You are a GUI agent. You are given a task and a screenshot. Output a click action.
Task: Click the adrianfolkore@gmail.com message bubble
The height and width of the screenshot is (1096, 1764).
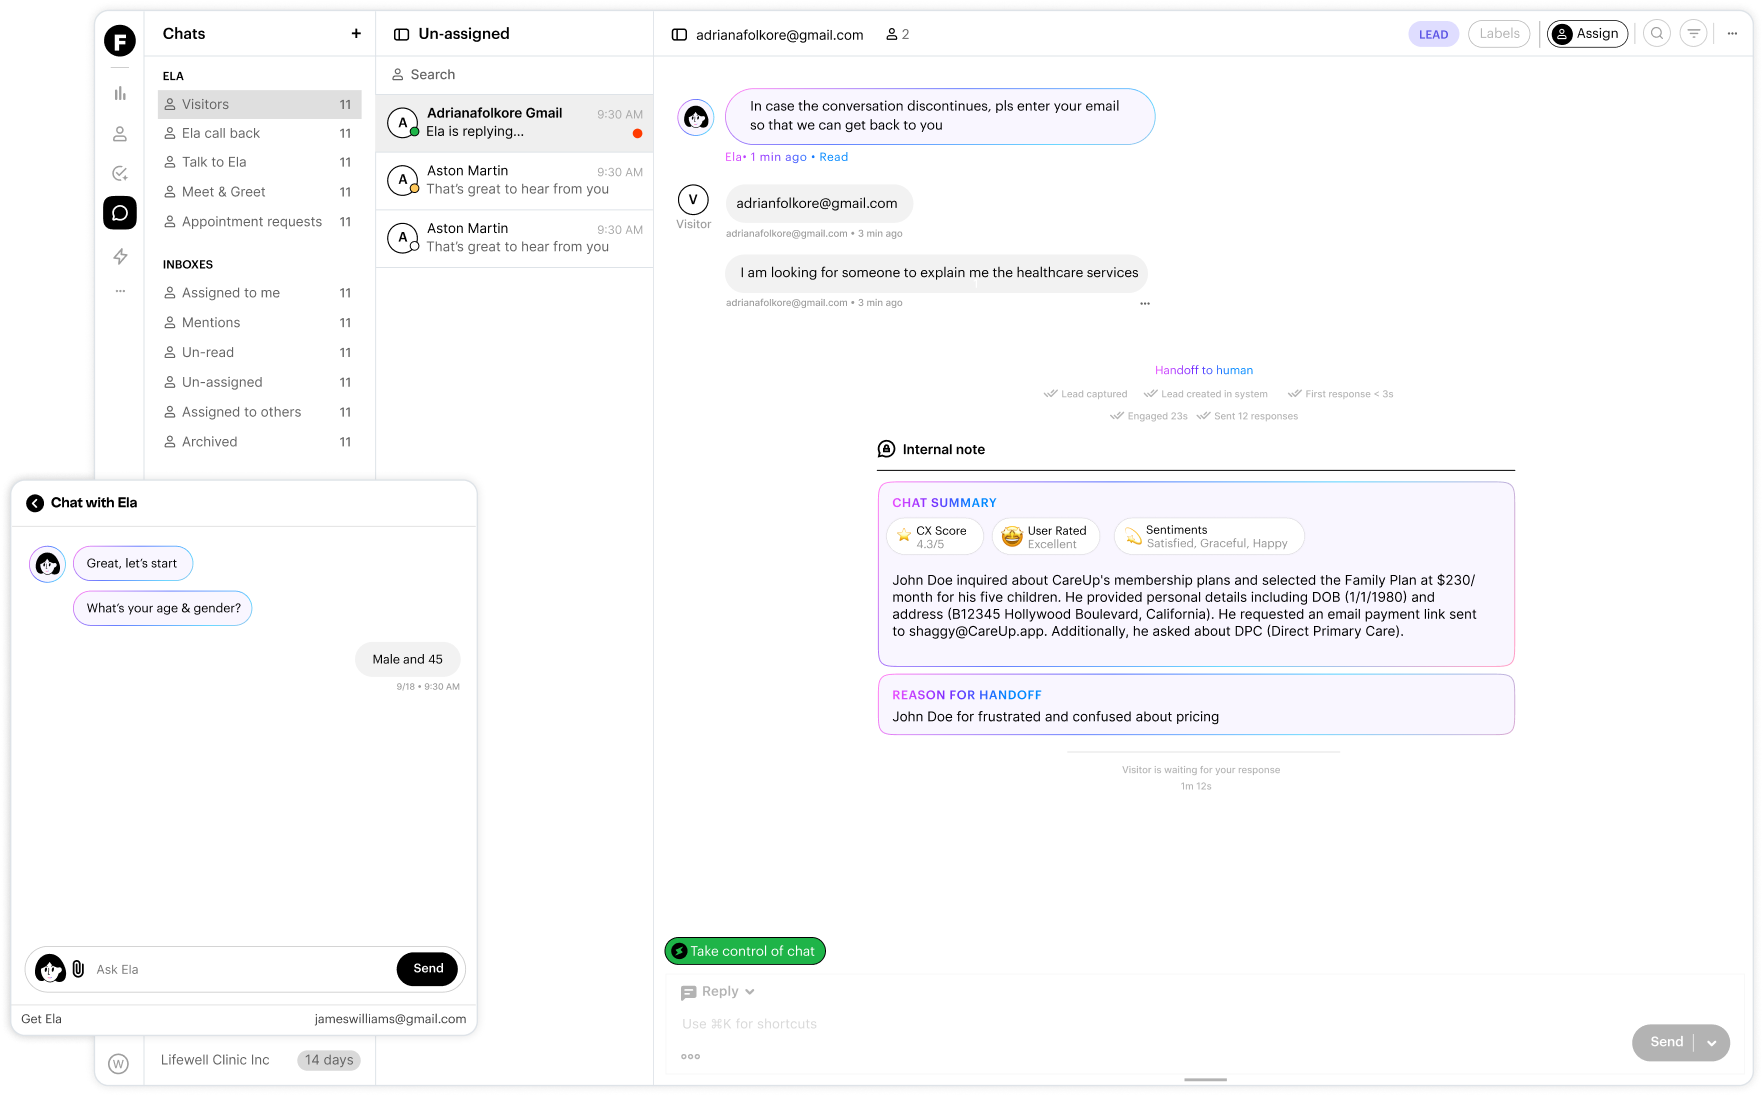click(x=818, y=203)
